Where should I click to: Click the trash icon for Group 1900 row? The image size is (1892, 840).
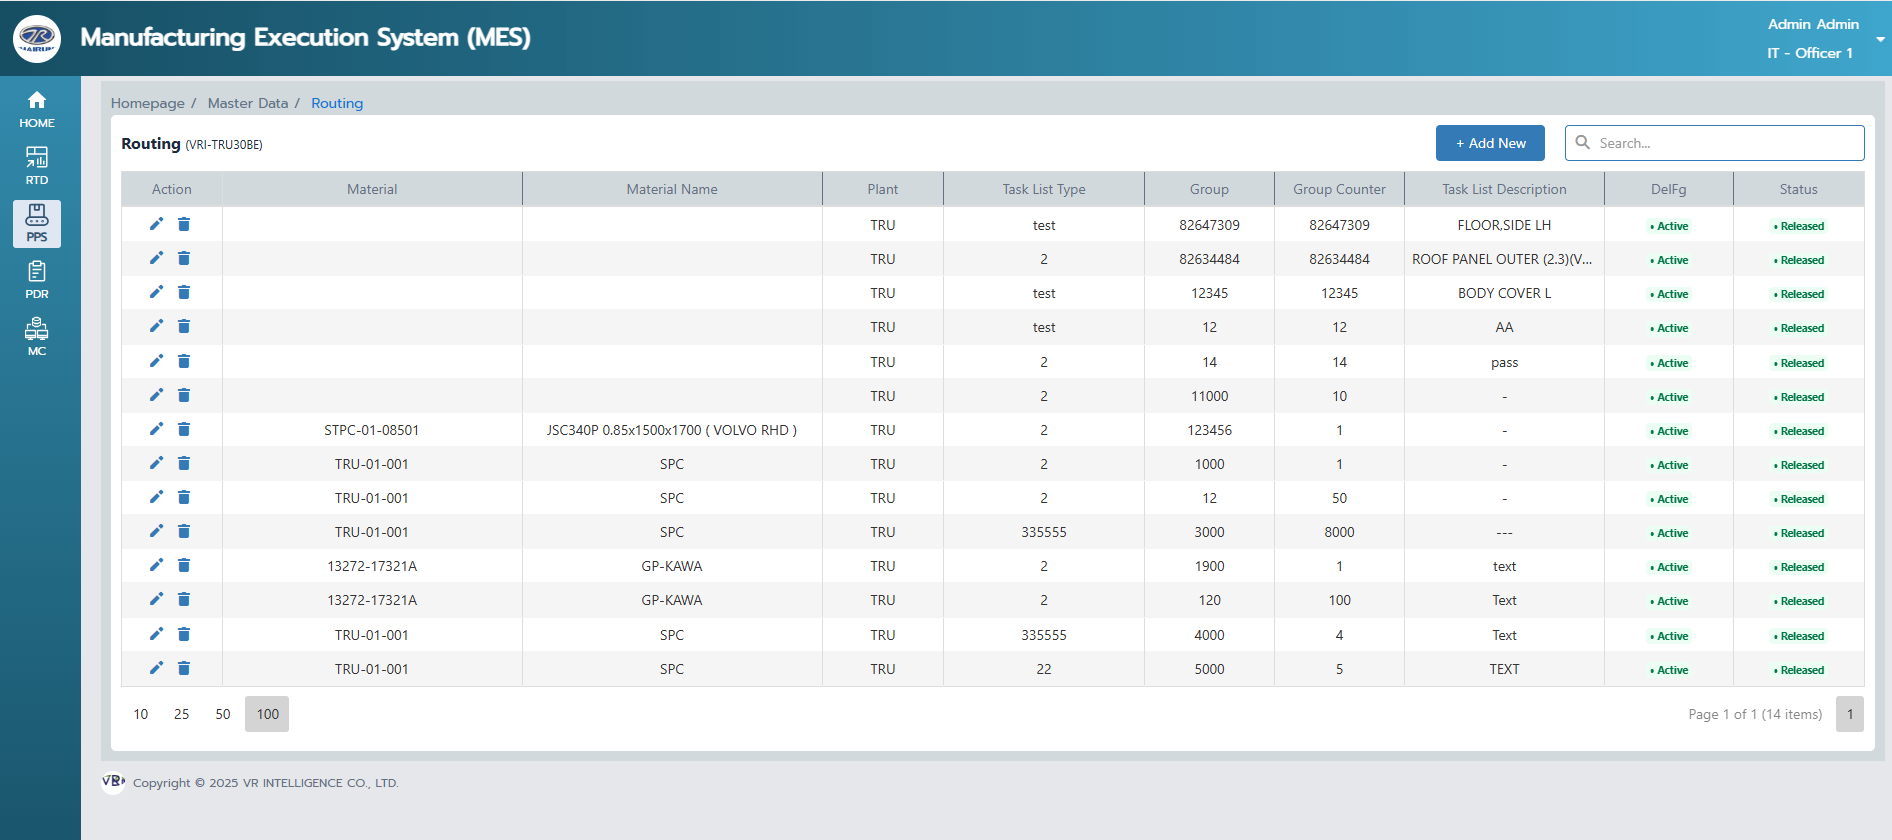[x=184, y=565]
